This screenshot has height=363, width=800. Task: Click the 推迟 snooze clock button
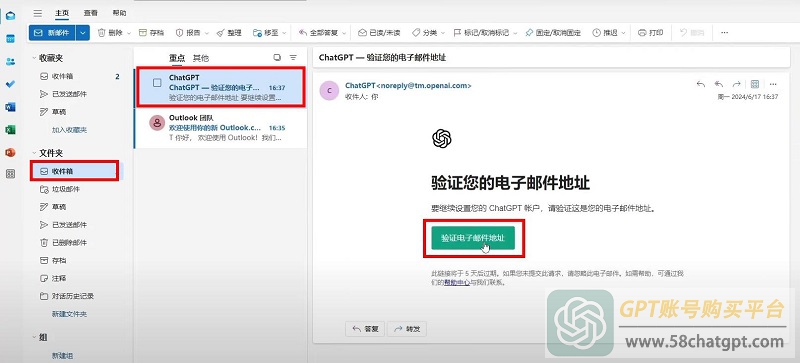(x=605, y=33)
